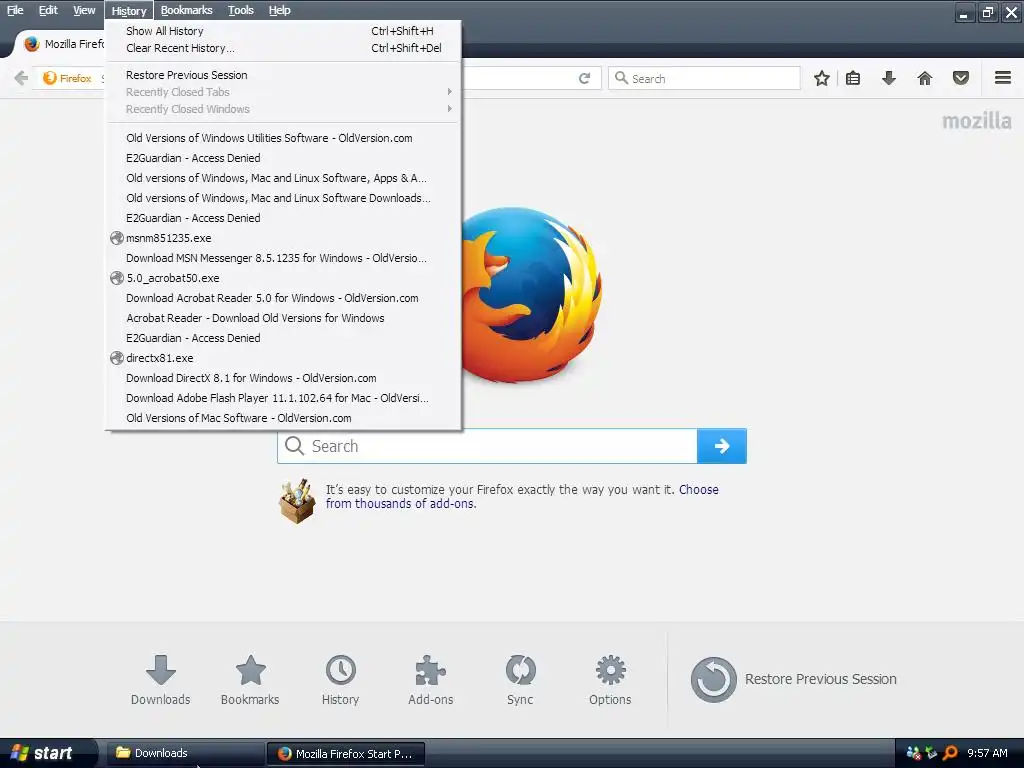Open the msnm851235.exe history entry
The height and width of the screenshot is (768, 1024).
pyautogui.click(x=283, y=238)
